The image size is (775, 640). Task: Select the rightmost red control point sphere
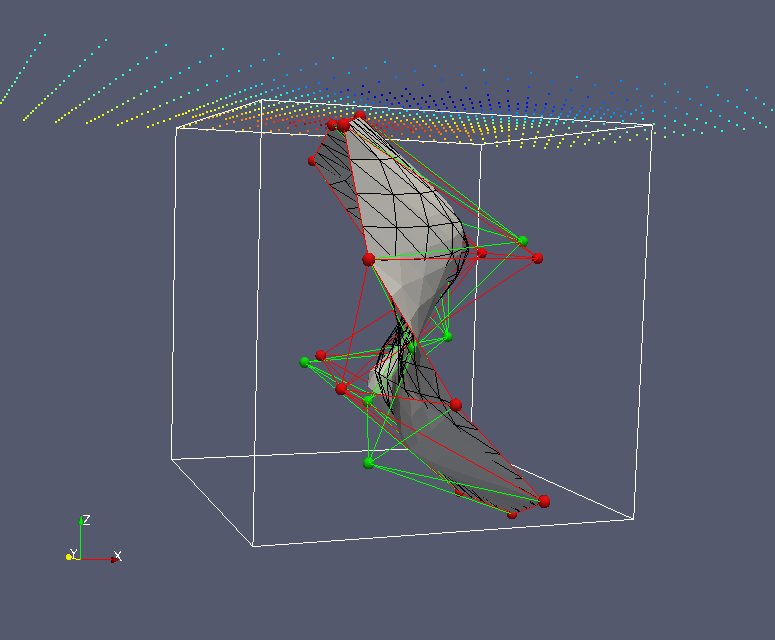point(544,502)
